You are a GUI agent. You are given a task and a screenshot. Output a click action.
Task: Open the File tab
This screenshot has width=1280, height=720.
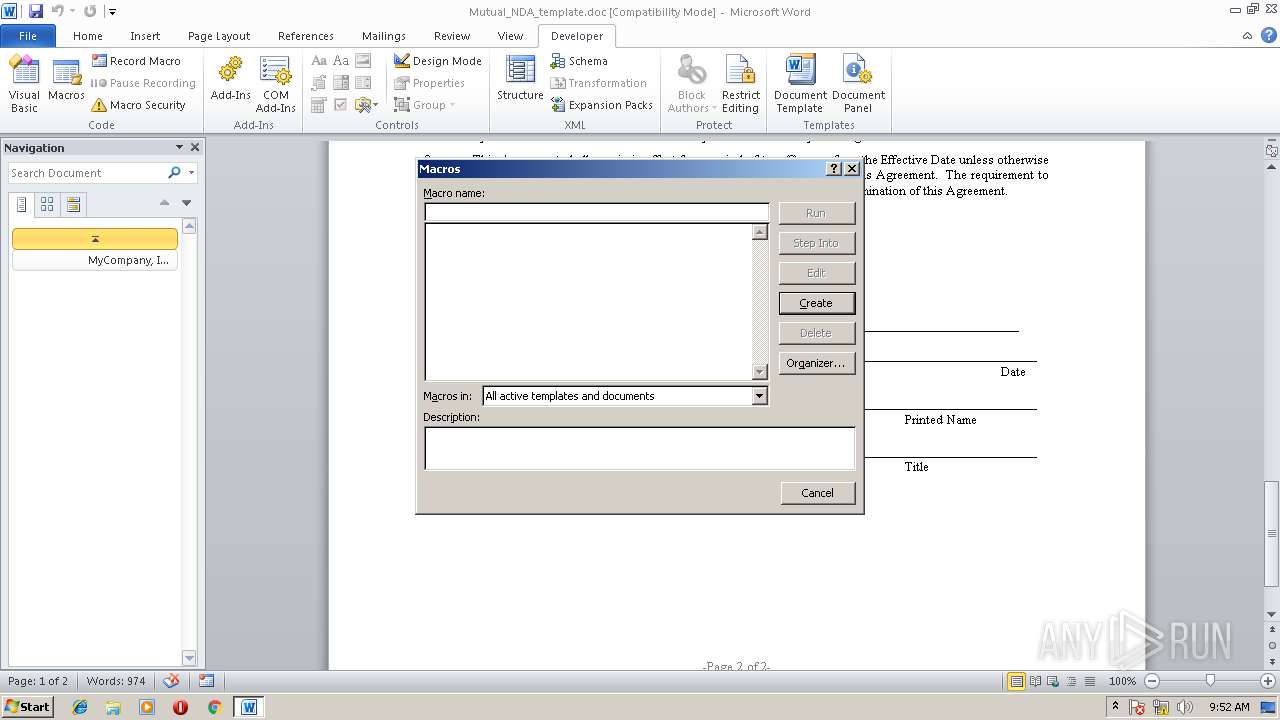pyautogui.click(x=28, y=36)
